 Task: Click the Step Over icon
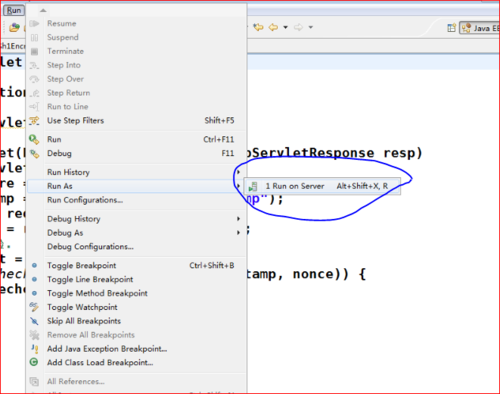(34, 79)
